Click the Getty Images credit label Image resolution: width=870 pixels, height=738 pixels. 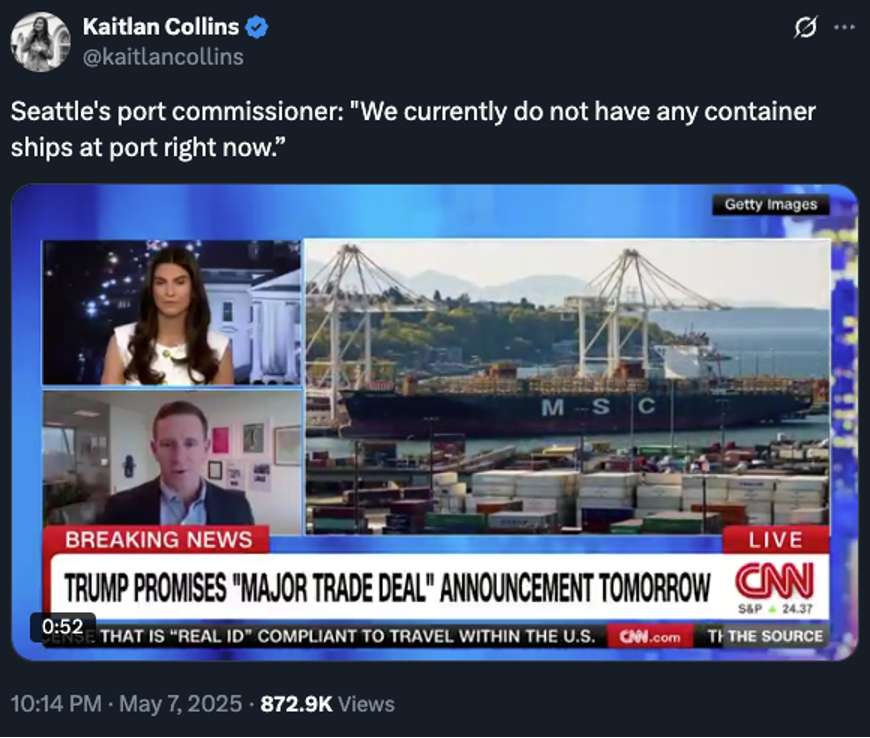[x=771, y=204]
